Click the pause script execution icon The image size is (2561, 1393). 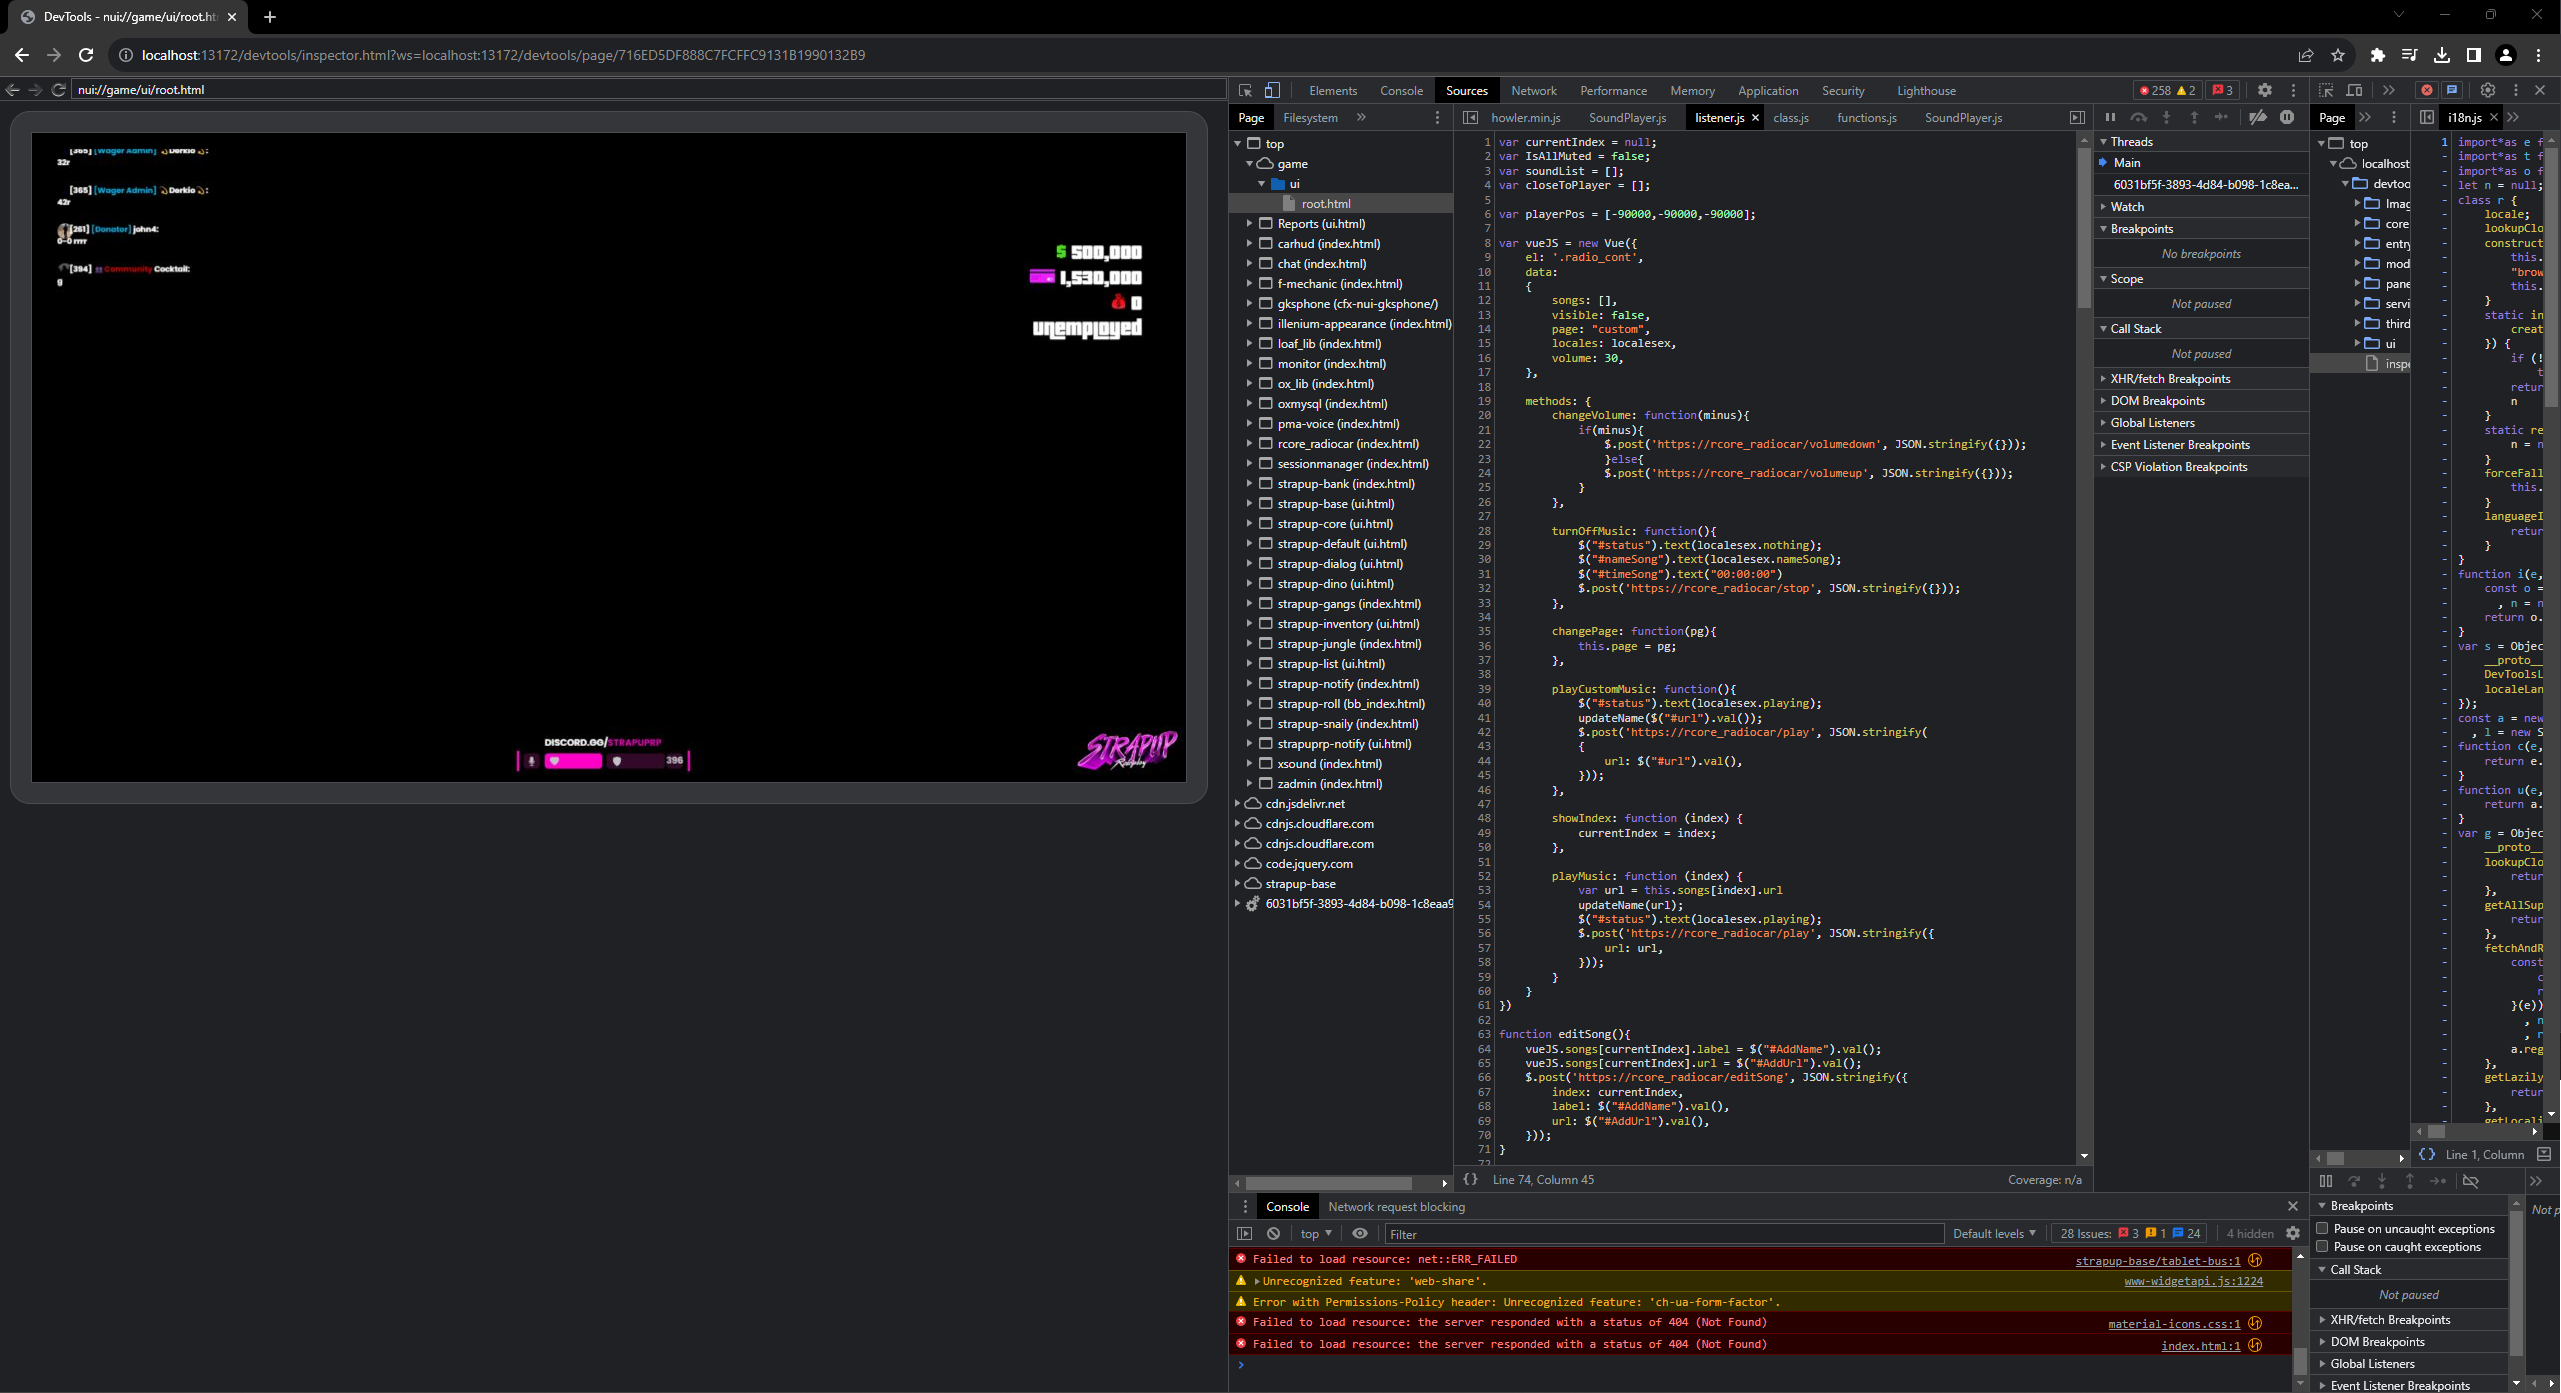pos(2110,117)
